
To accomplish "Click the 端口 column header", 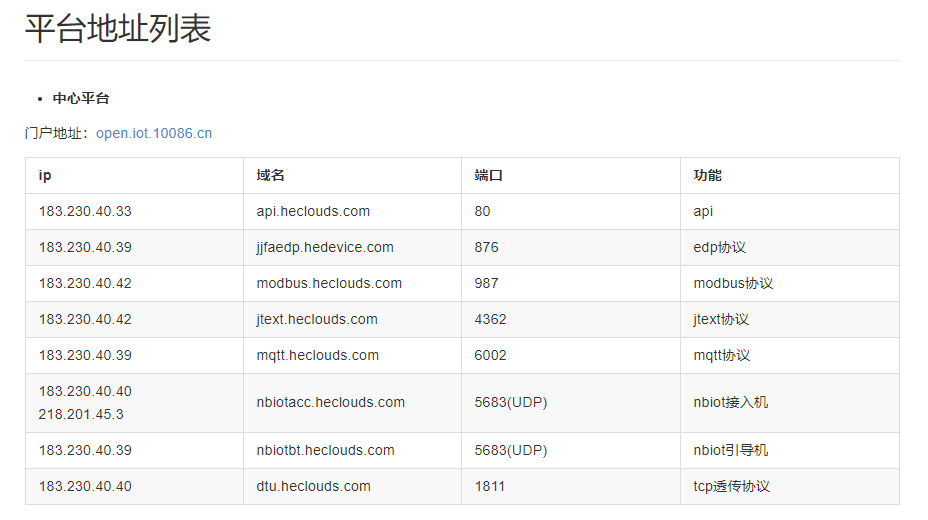I will [488, 175].
